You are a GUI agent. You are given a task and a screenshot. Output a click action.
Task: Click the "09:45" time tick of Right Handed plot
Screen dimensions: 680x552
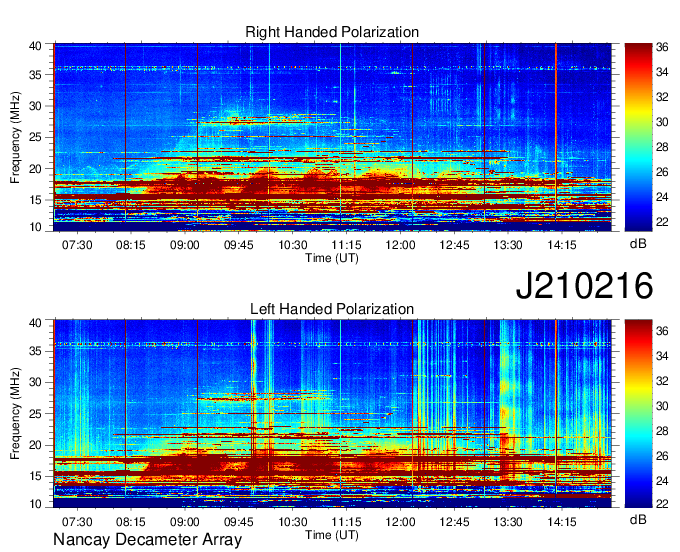click(x=239, y=245)
